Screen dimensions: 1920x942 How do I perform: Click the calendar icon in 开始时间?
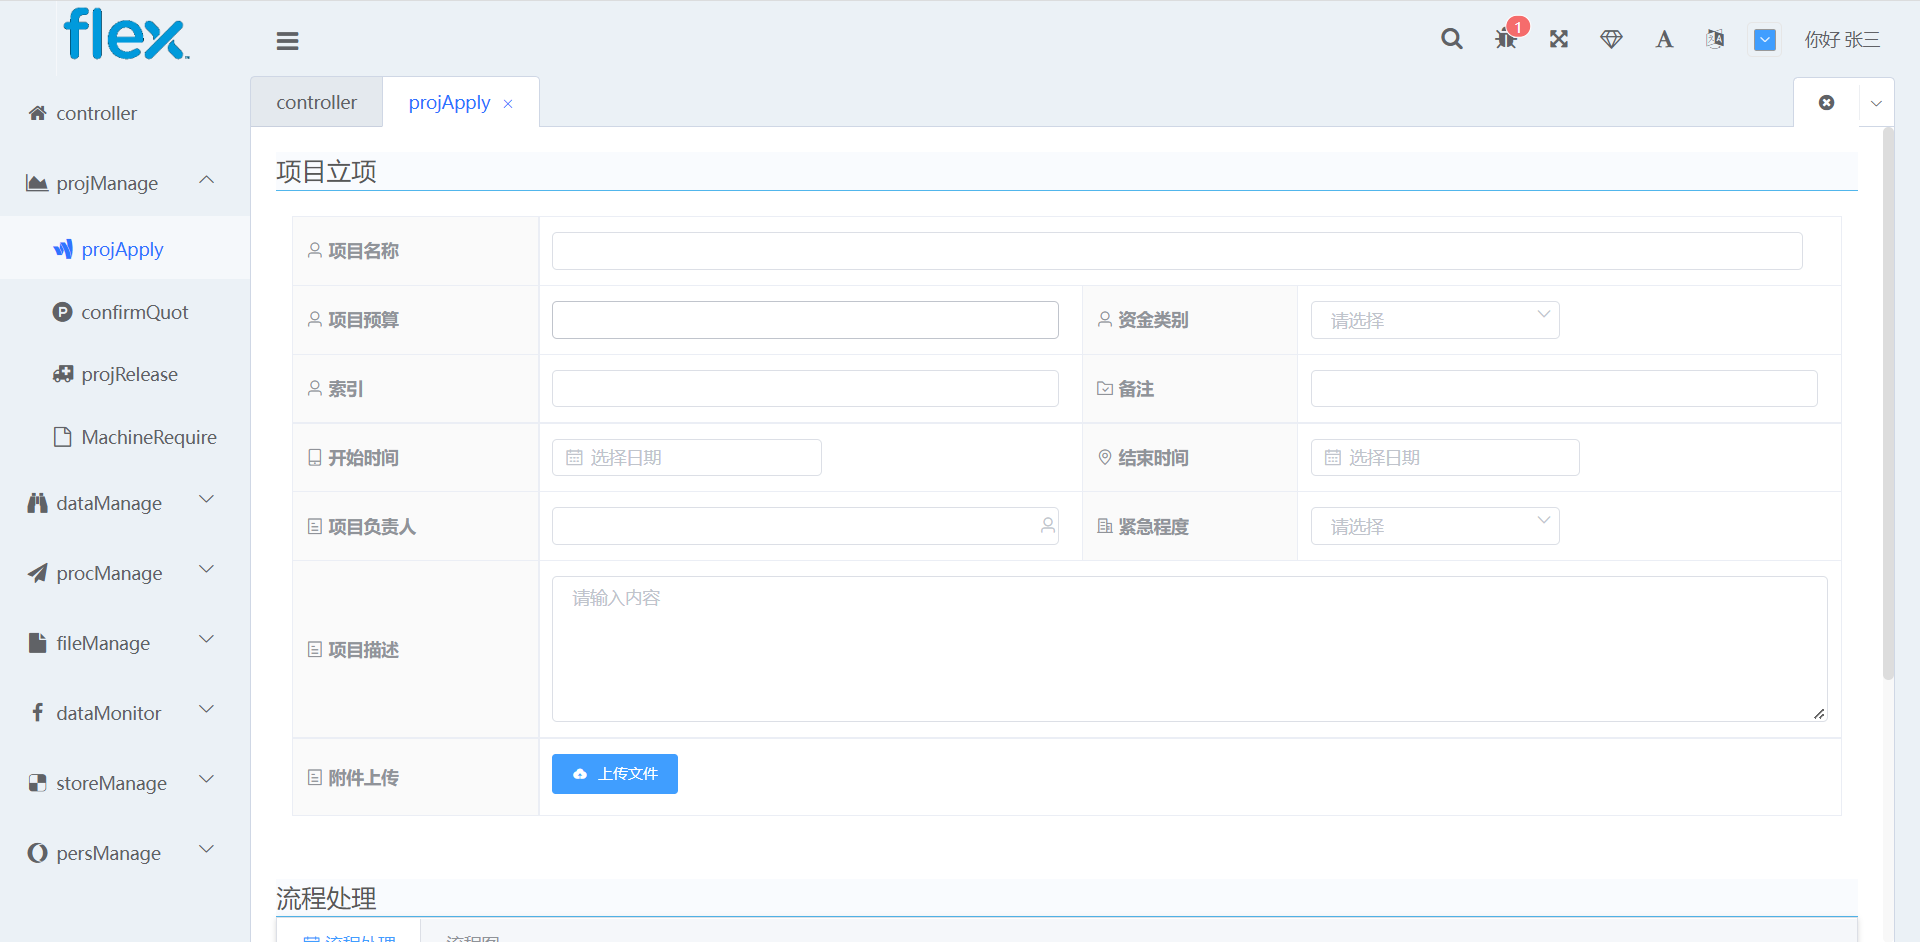coord(574,458)
